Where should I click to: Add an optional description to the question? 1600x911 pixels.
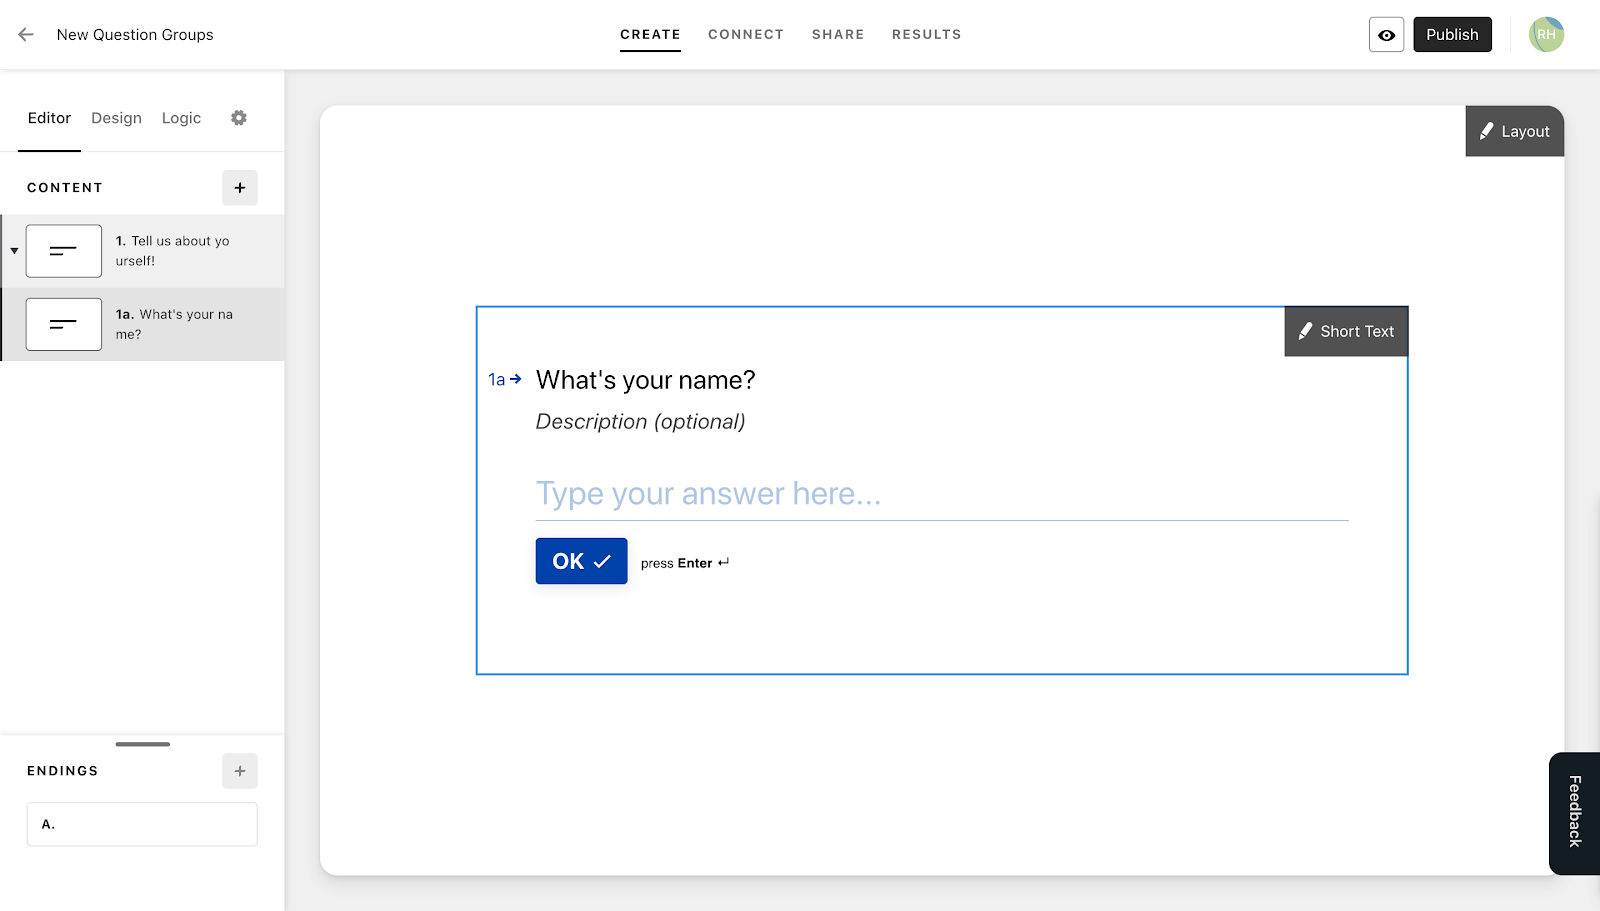(640, 422)
